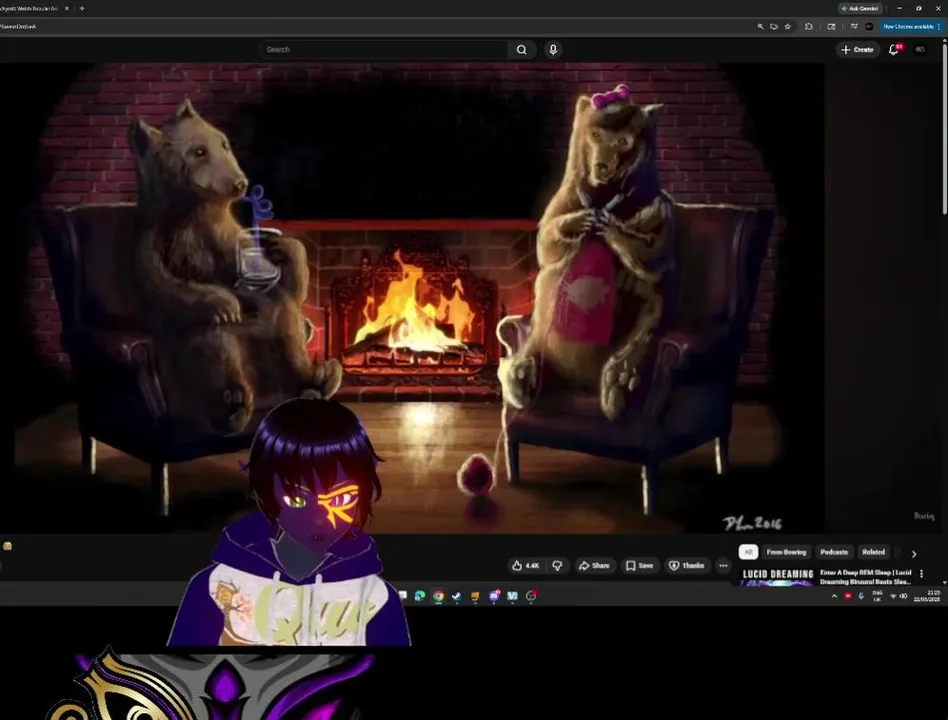948x720 pixels.
Task: Switch to the open YouTube browser tab
Action: click(x=30, y=8)
